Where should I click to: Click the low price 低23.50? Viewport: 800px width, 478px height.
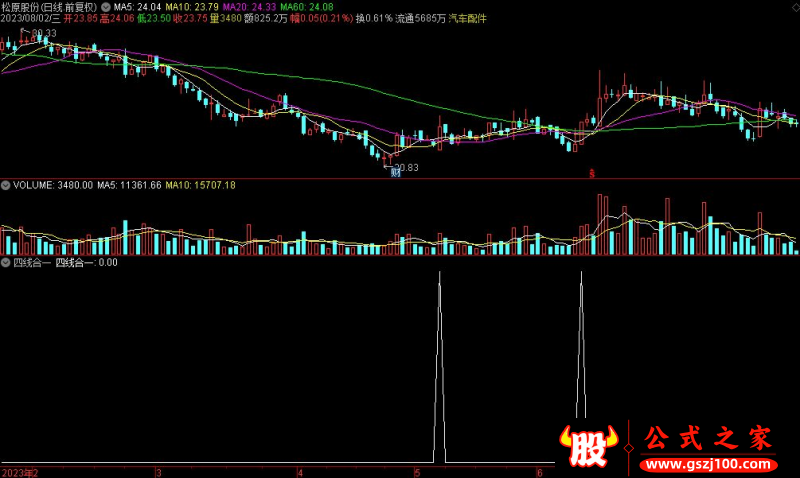click(154, 19)
